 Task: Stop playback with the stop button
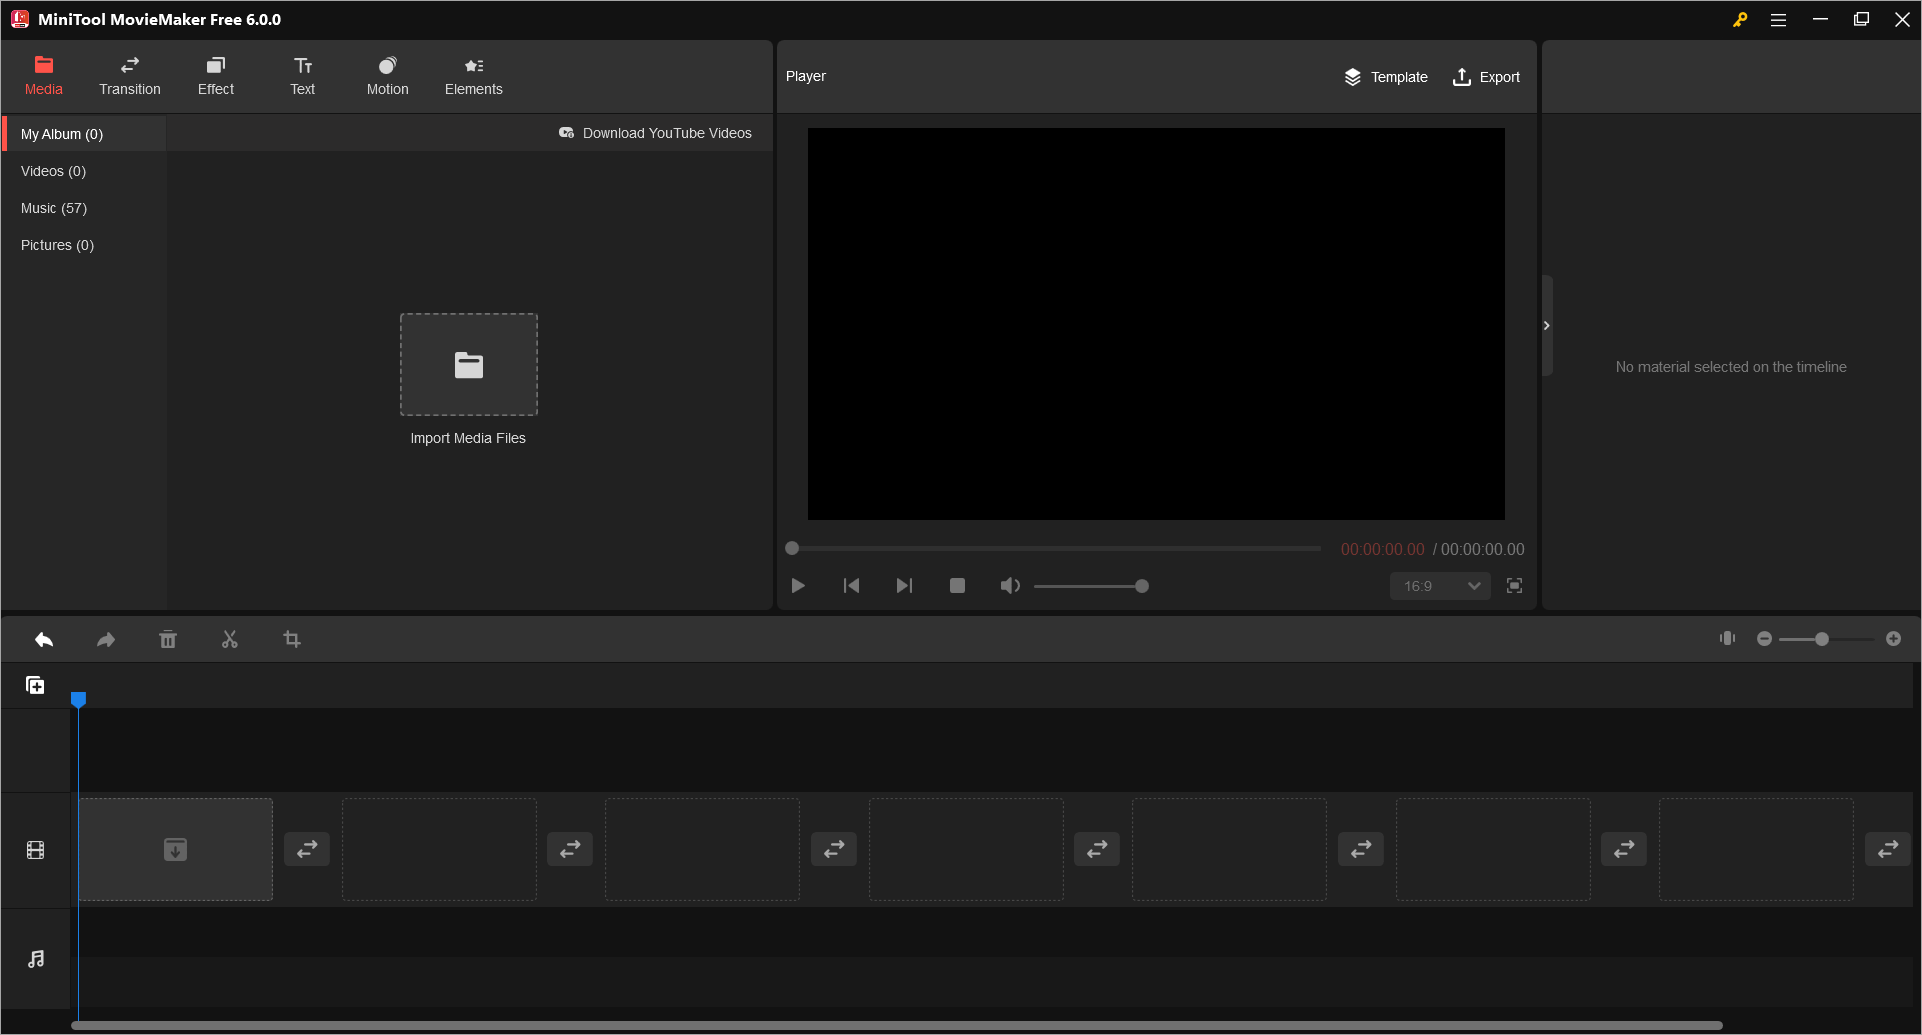click(957, 586)
